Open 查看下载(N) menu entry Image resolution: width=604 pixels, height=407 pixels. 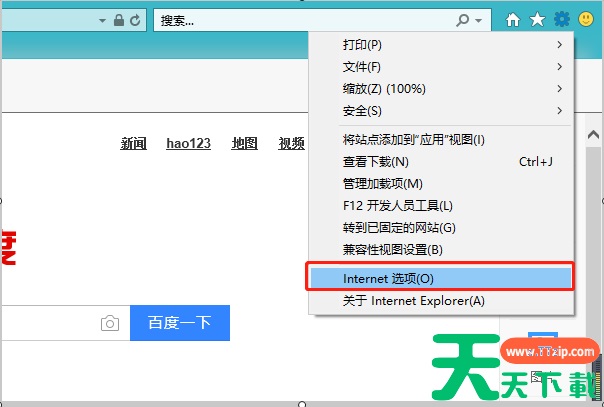(441, 162)
